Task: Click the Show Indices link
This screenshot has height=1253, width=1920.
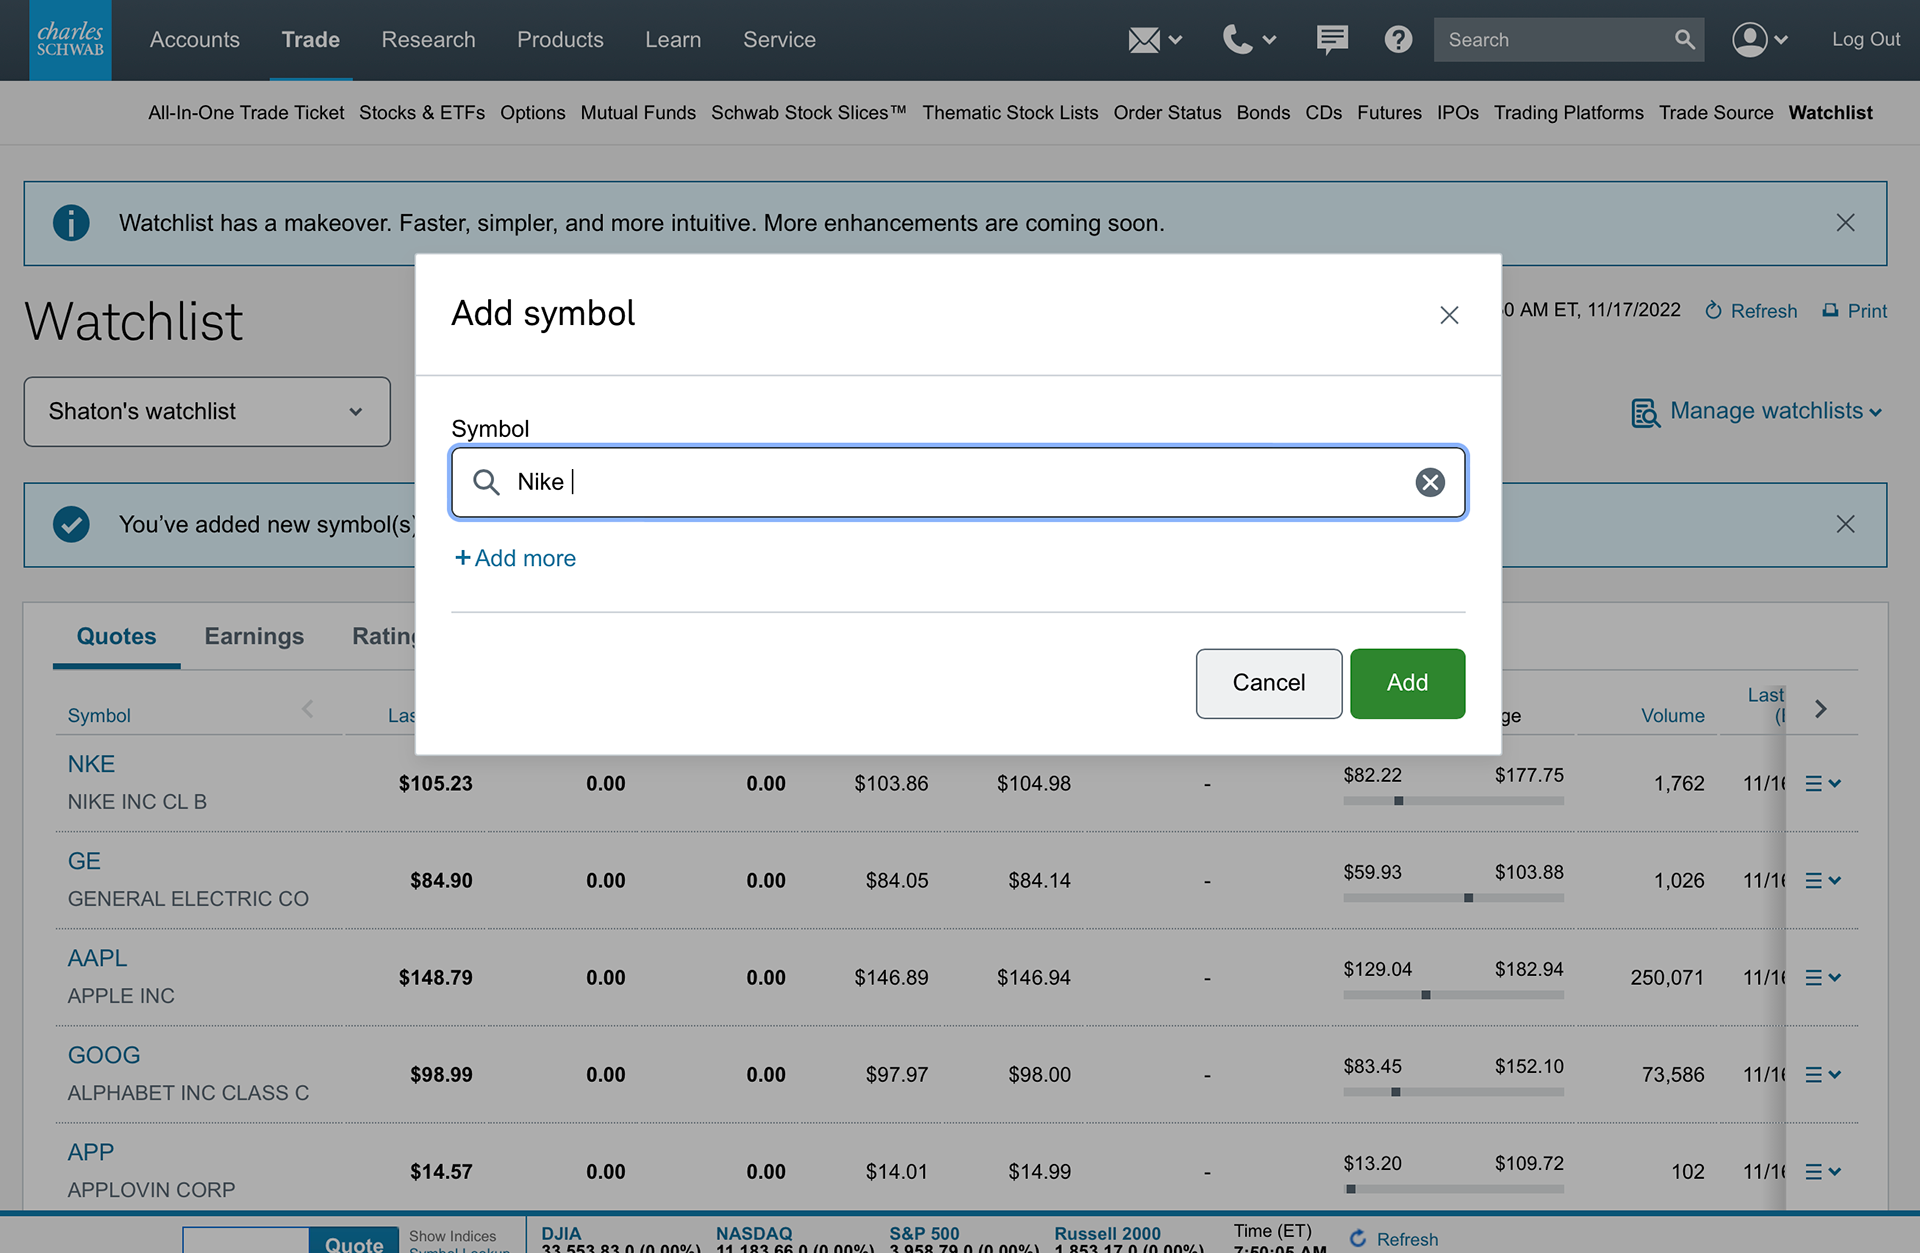Action: point(452,1237)
